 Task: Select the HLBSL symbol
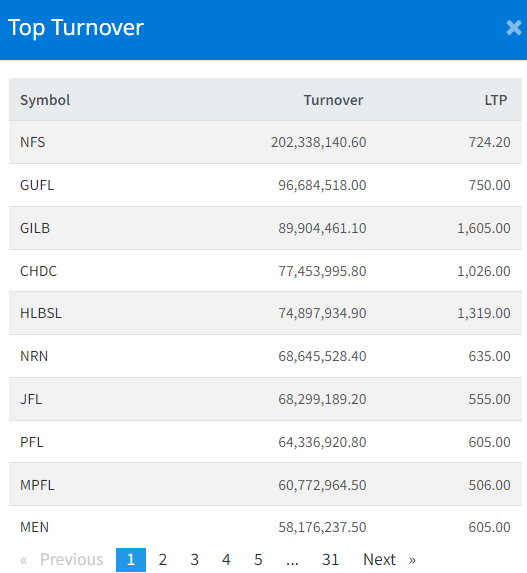[41, 313]
